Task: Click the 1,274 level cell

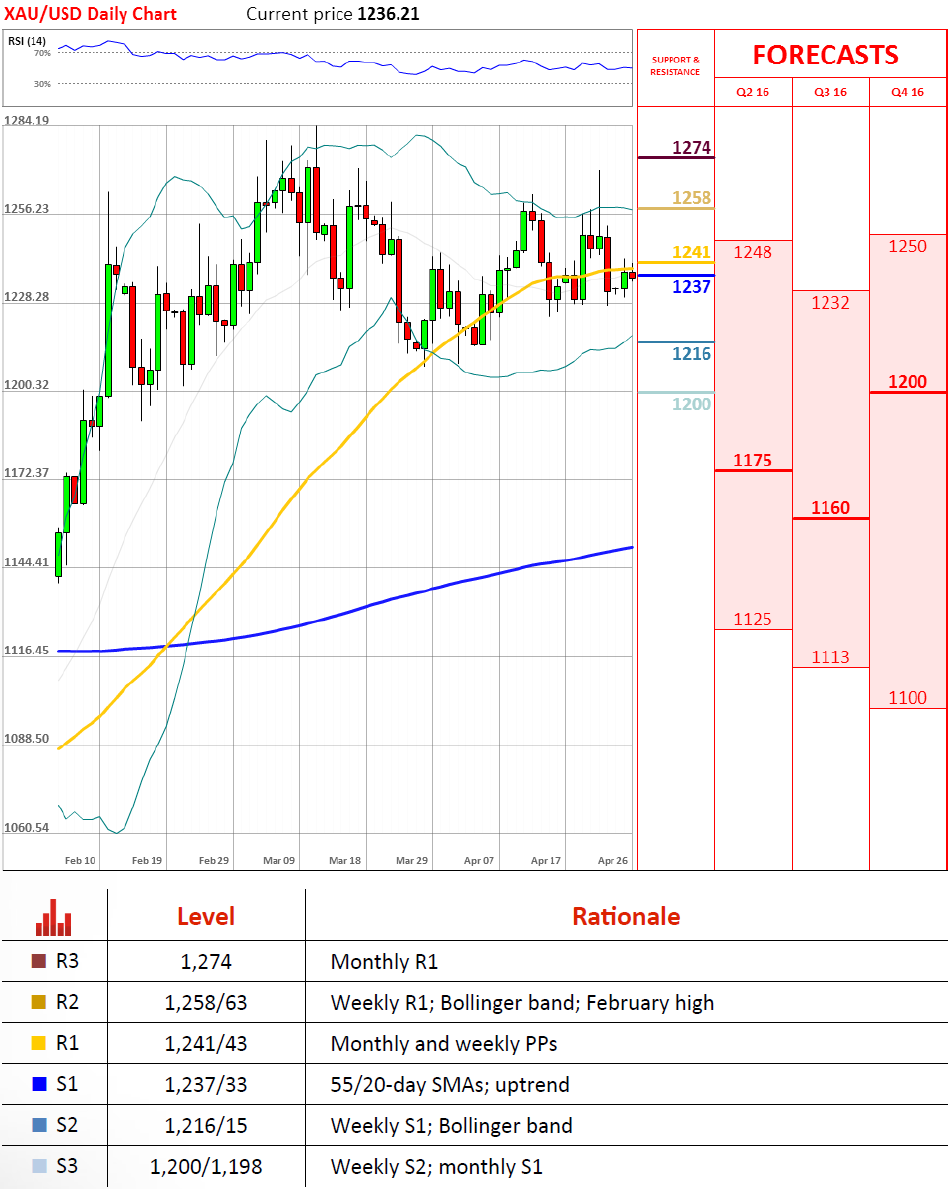Action: click(x=206, y=962)
